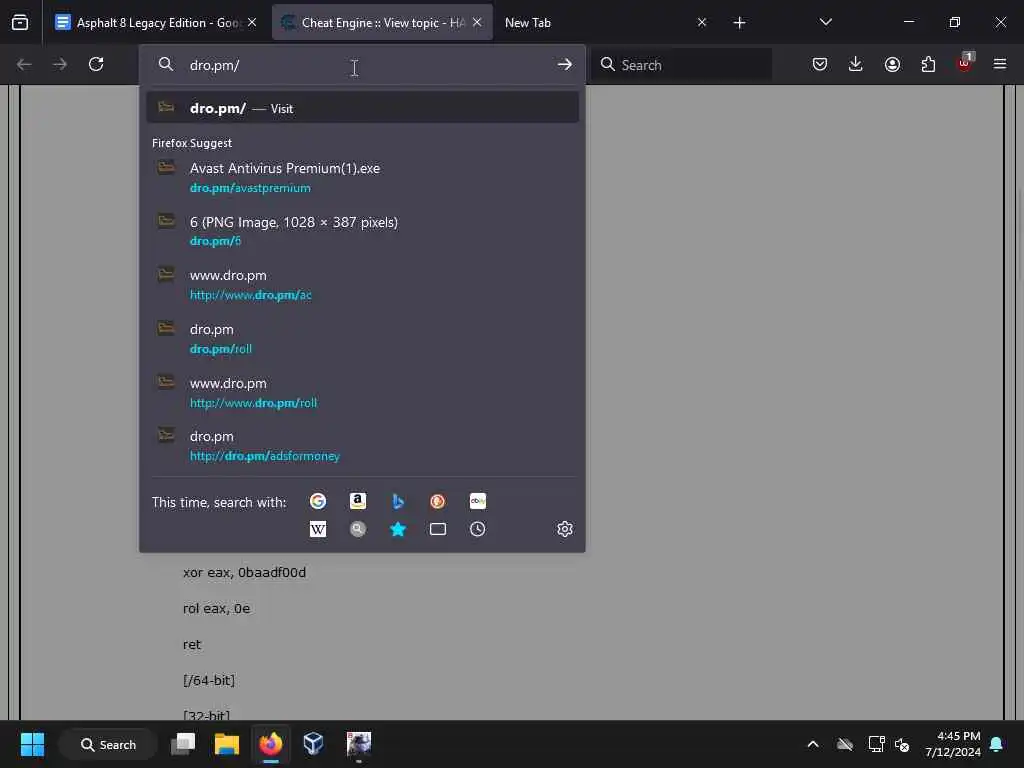The image size is (1024, 768).
Task: Open a new tab with plus button
Action: 739,23
